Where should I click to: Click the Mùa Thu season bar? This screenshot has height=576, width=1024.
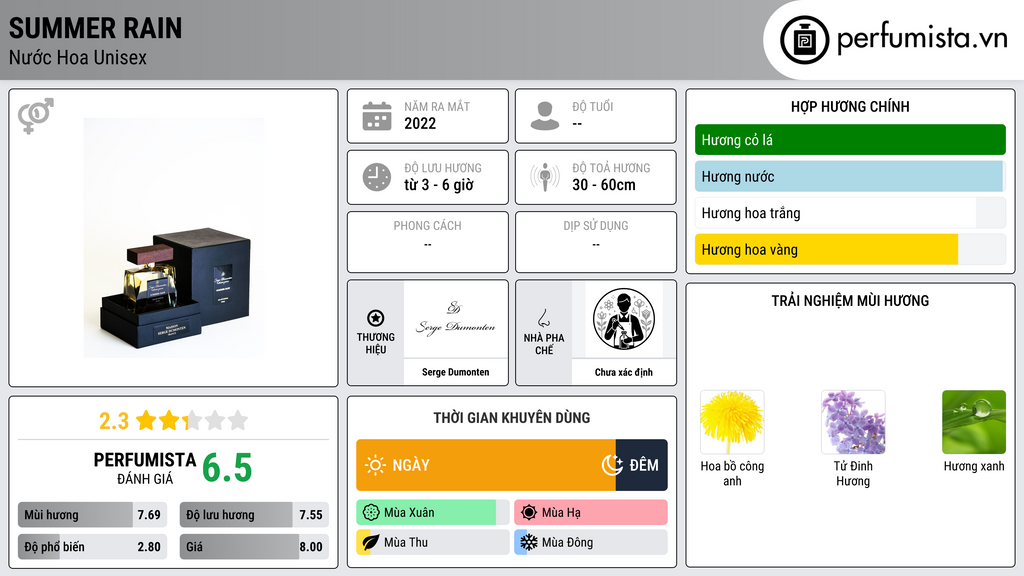pyautogui.click(x=433, y=542)
